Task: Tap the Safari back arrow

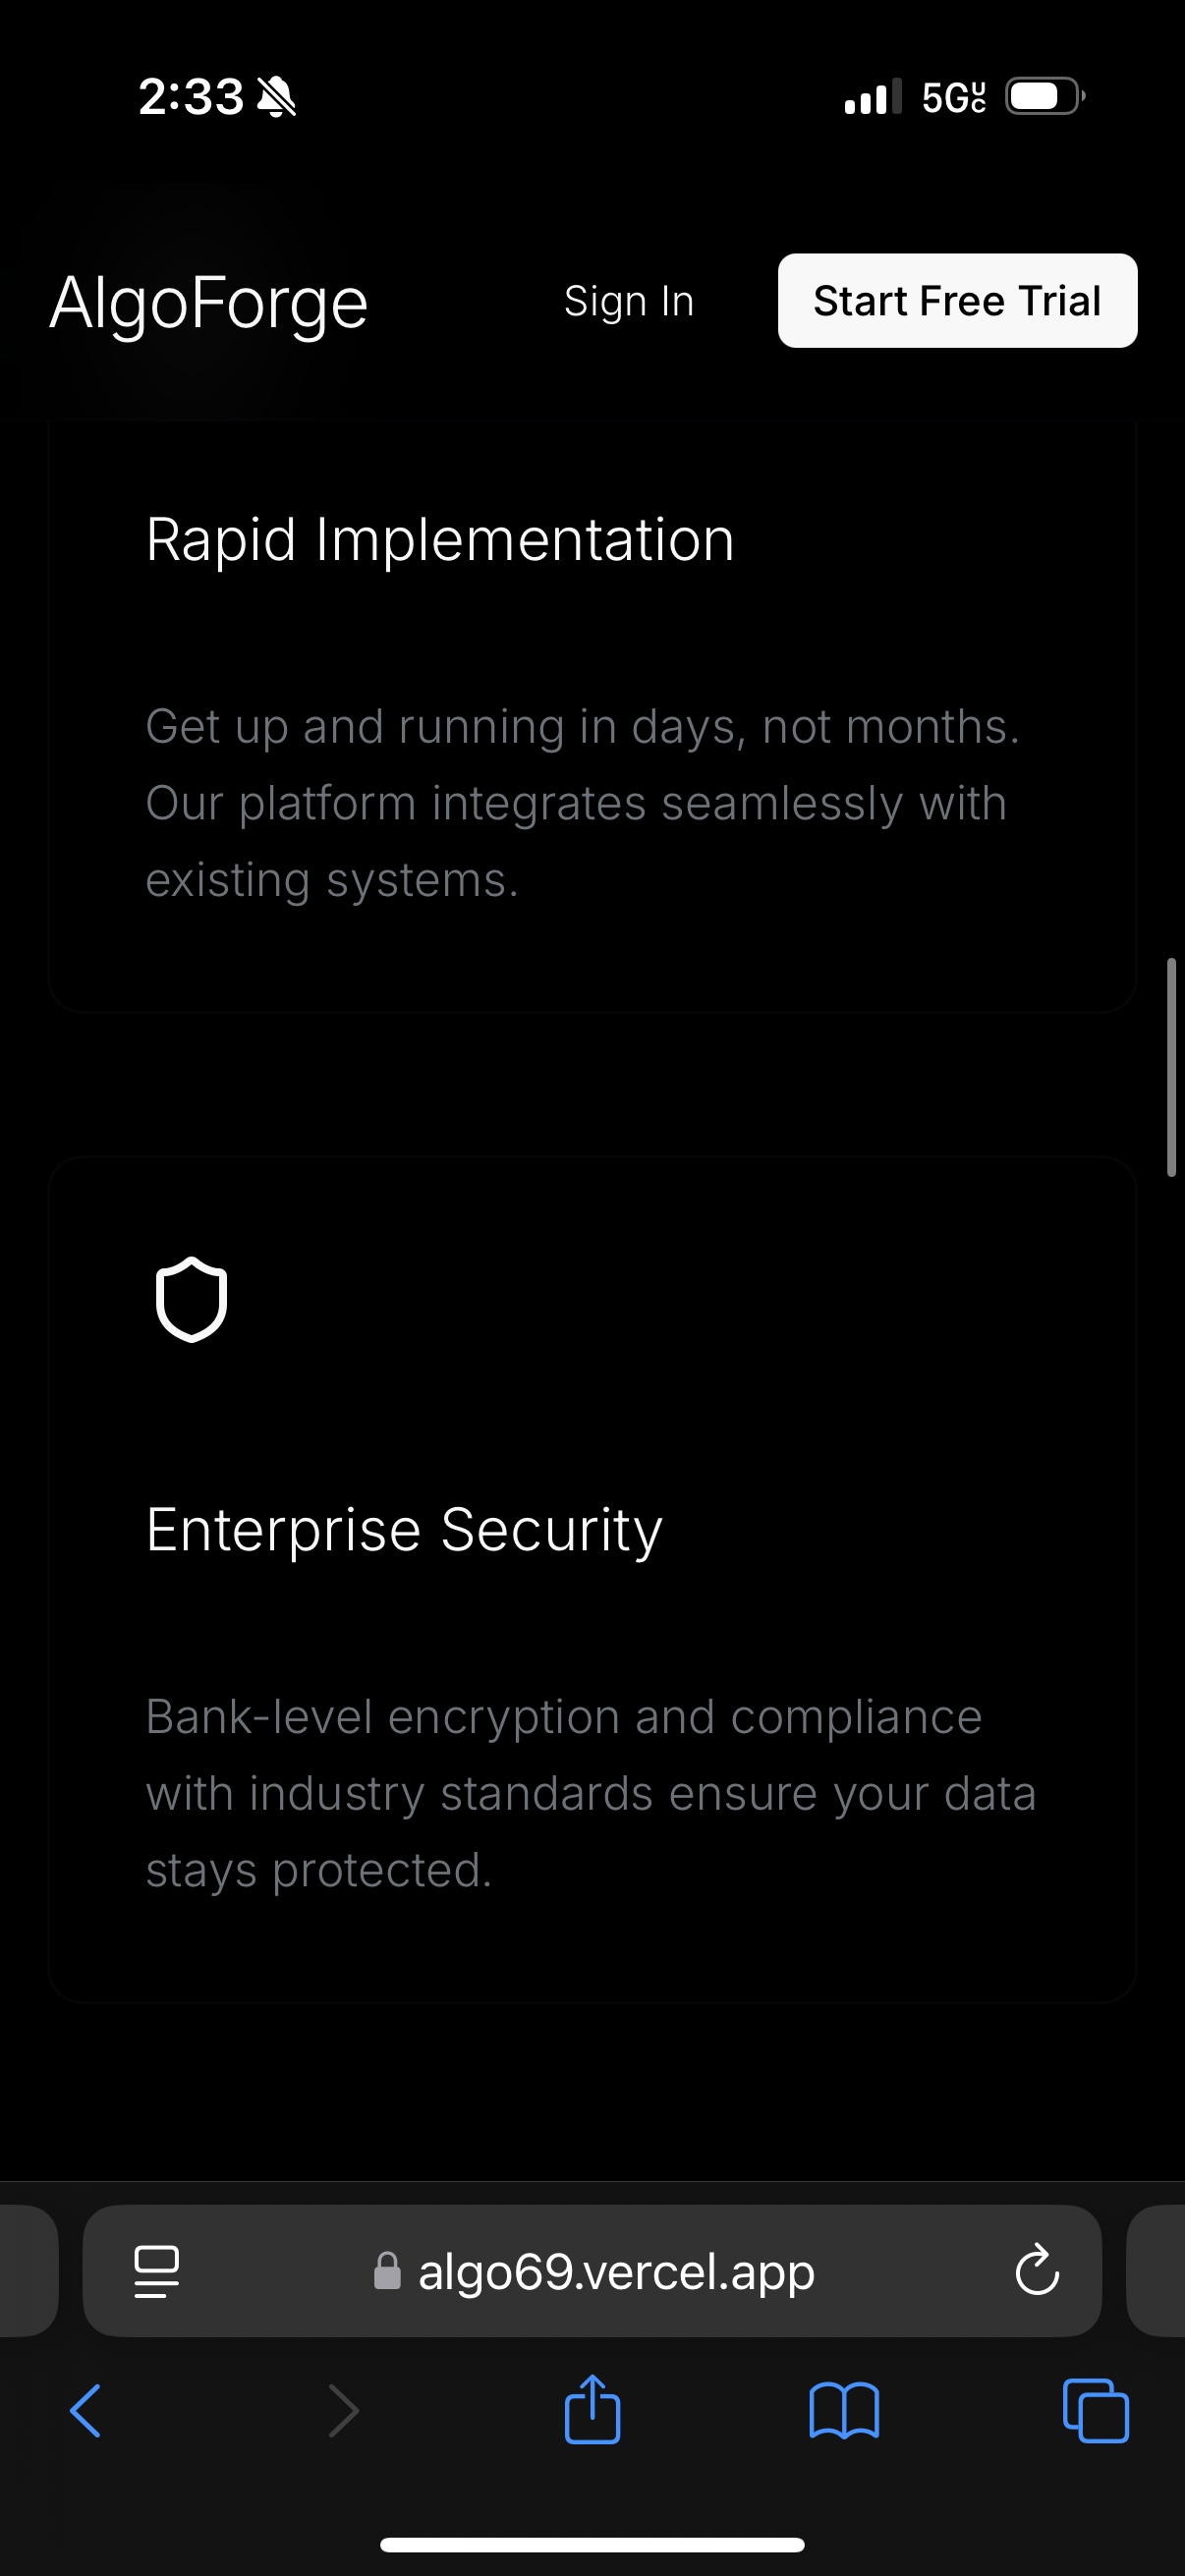Action: (x=86, y=2411)
